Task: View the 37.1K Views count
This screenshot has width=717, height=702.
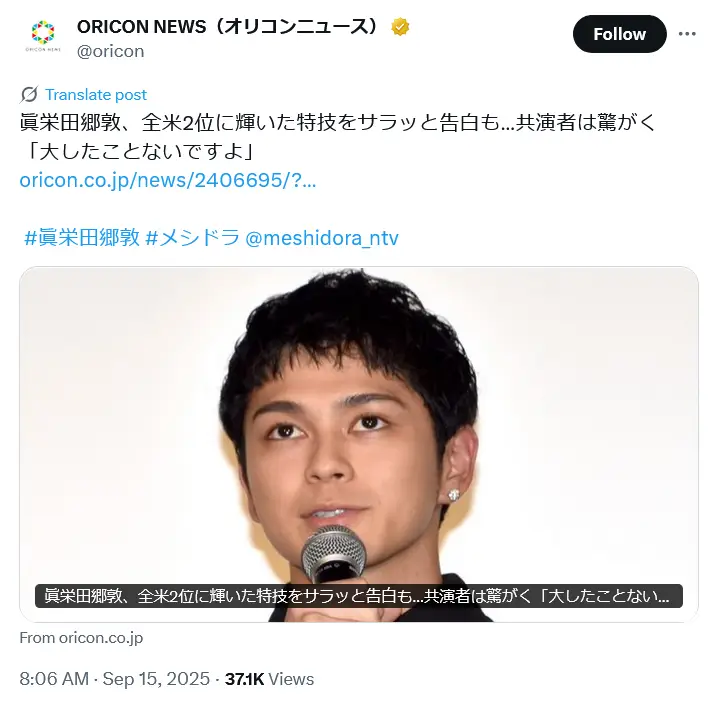Action: 269,679
